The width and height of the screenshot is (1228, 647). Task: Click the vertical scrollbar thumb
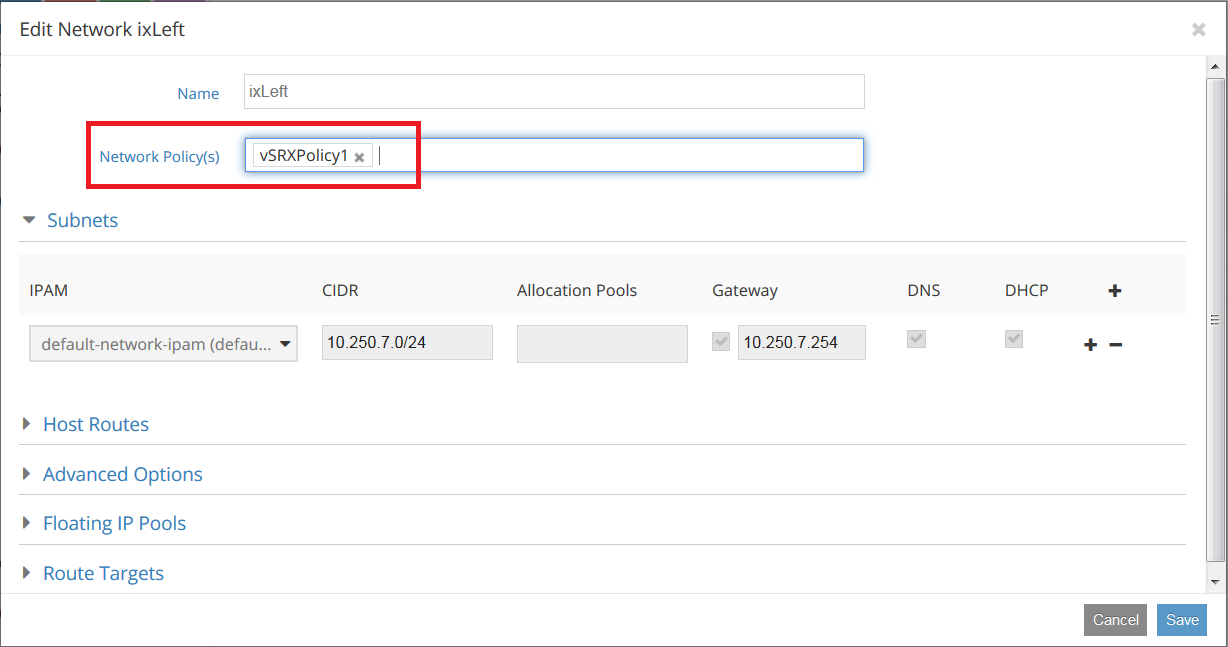coord(1216,319)
